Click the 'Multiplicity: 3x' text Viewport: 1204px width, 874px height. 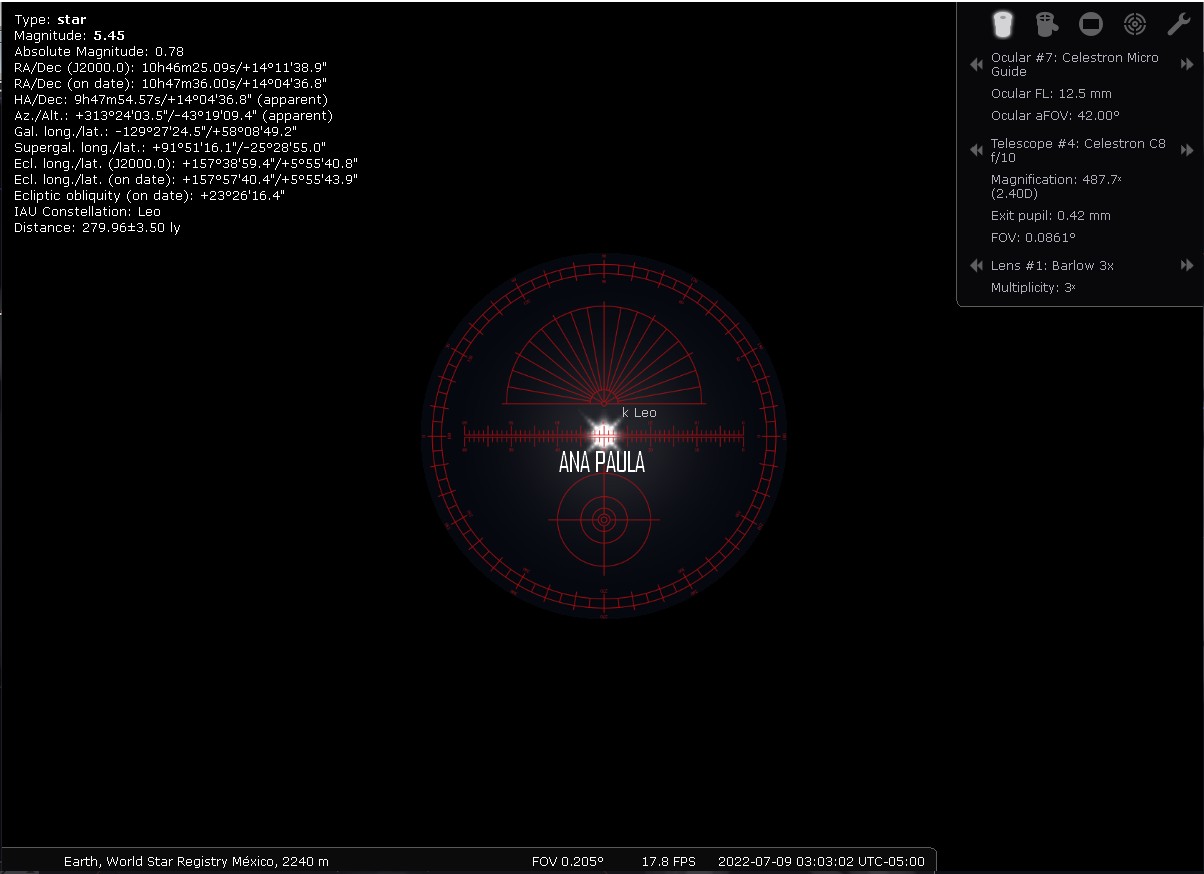point(1033,288)
